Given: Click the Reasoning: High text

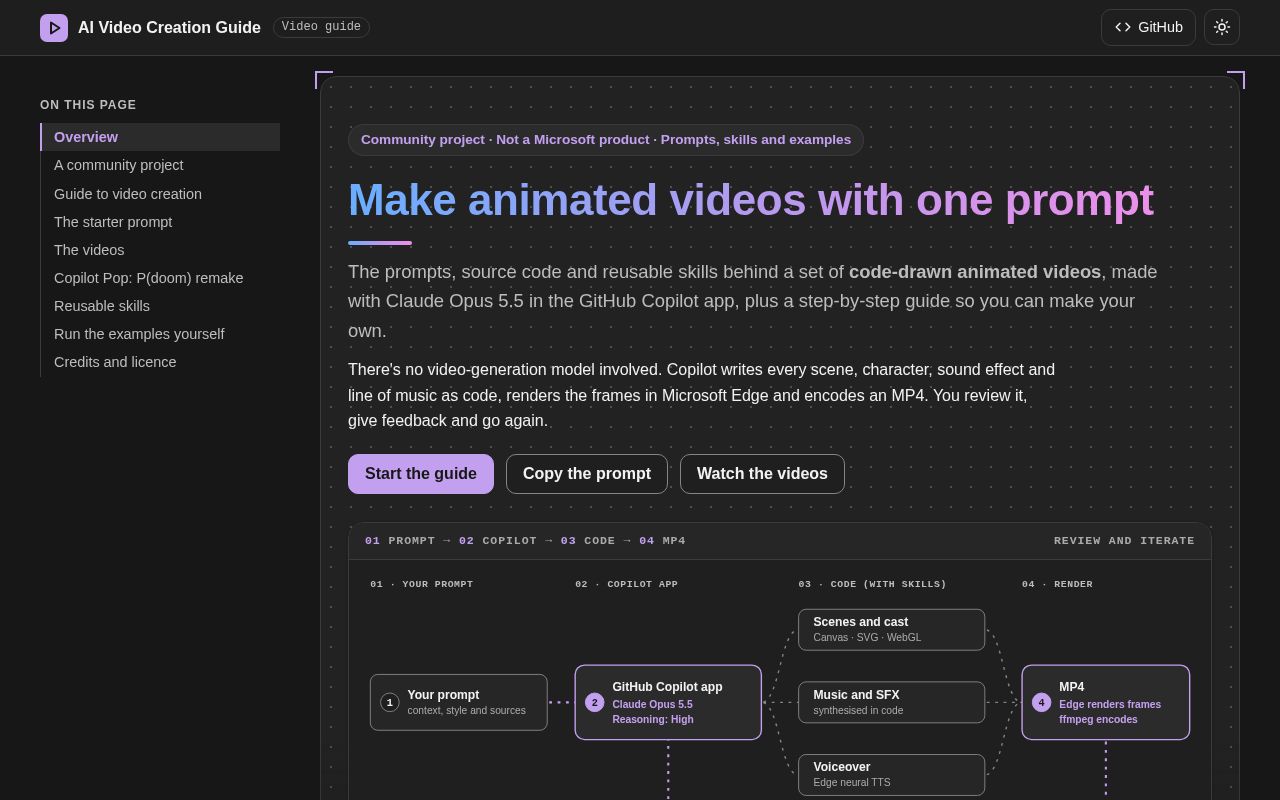Looking at the screenshot, I should [653, 720].
